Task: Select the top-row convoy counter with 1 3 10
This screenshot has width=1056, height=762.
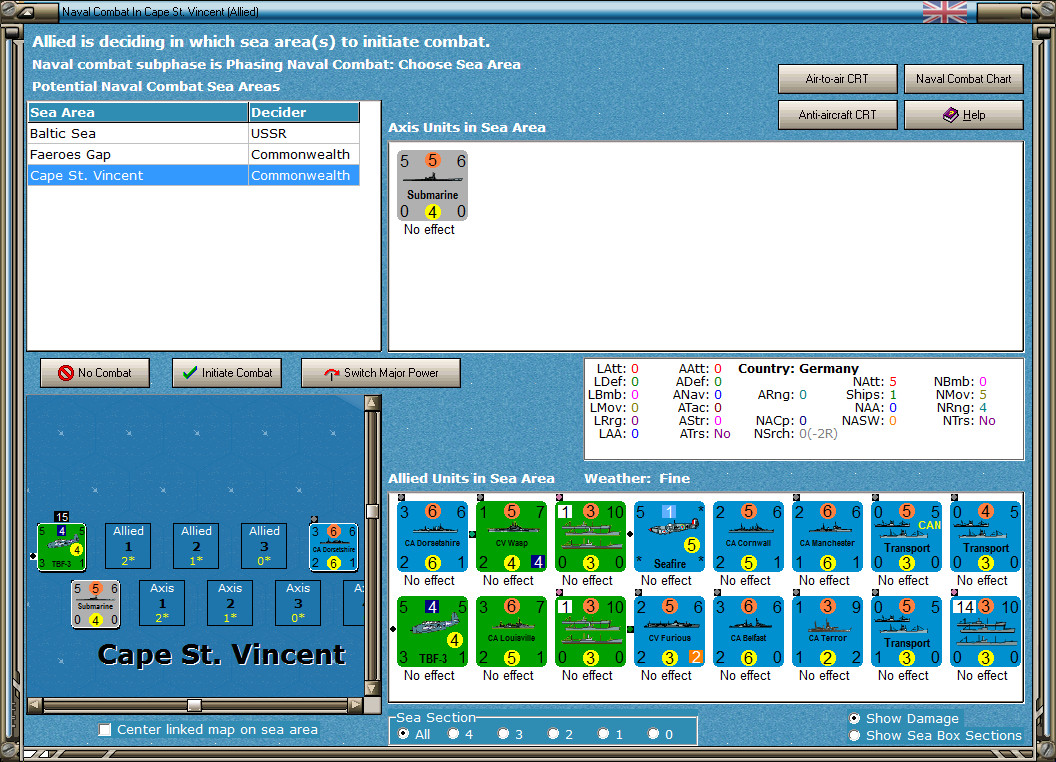Action: point(590,536)
